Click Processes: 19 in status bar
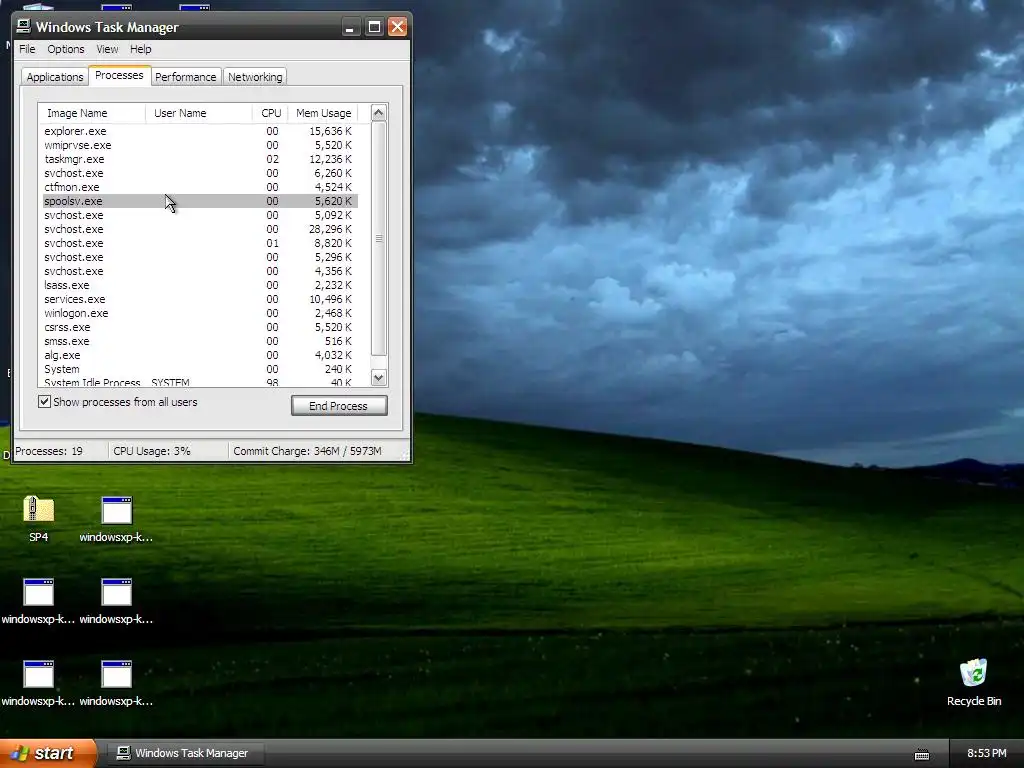1024x768 pixels. [x=49, y=451]
